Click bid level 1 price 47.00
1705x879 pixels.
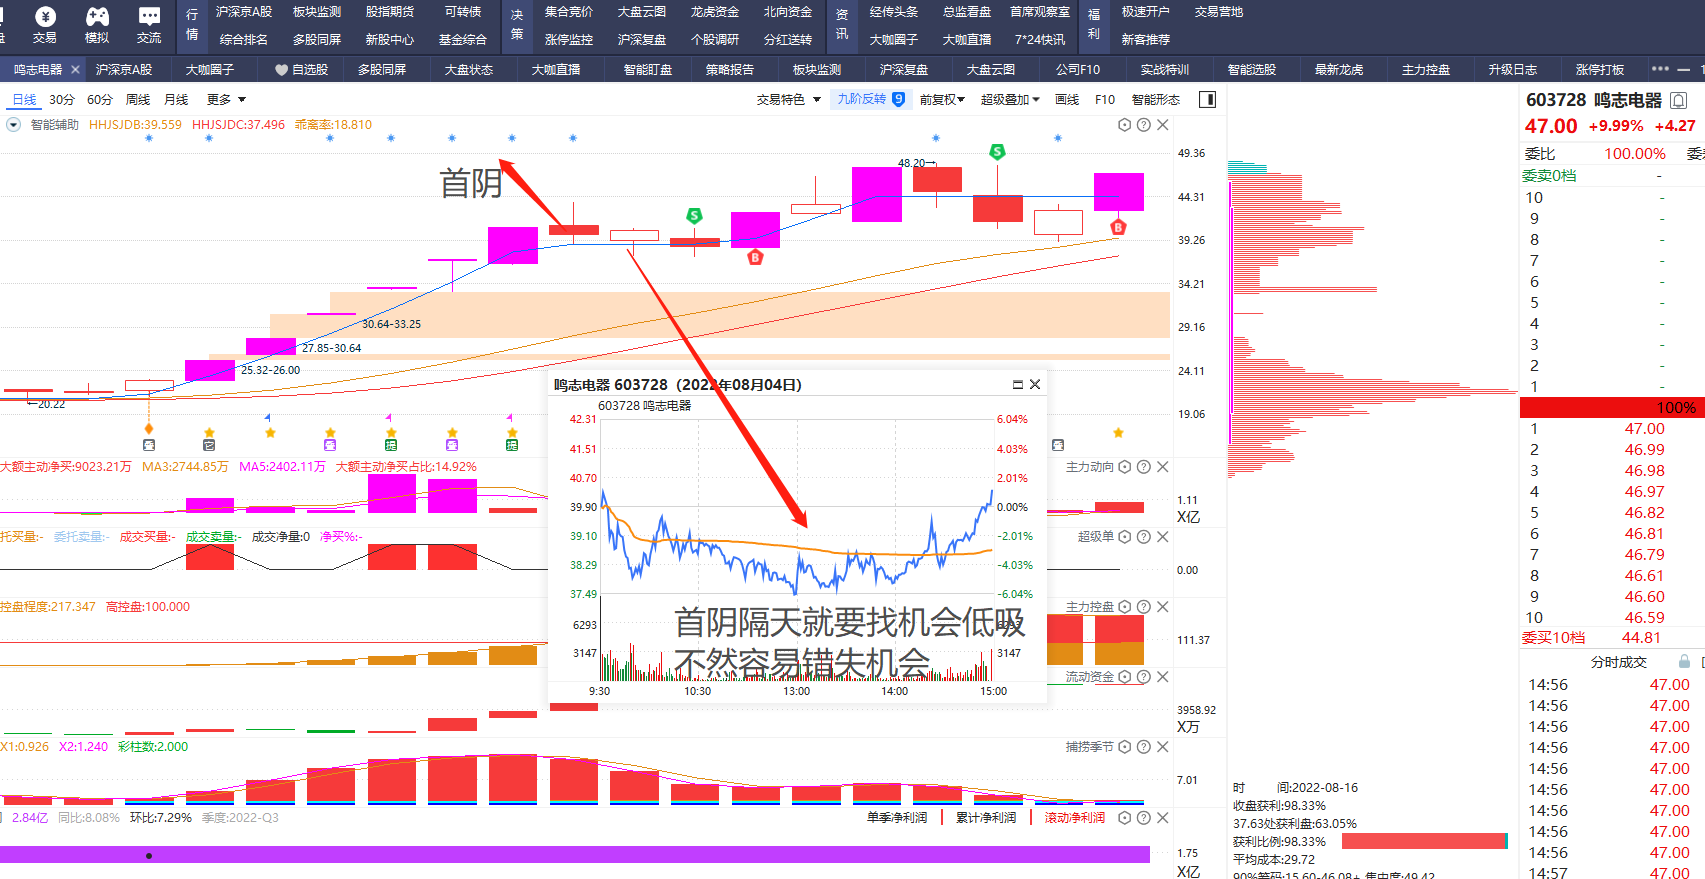tap(1644, 429)
